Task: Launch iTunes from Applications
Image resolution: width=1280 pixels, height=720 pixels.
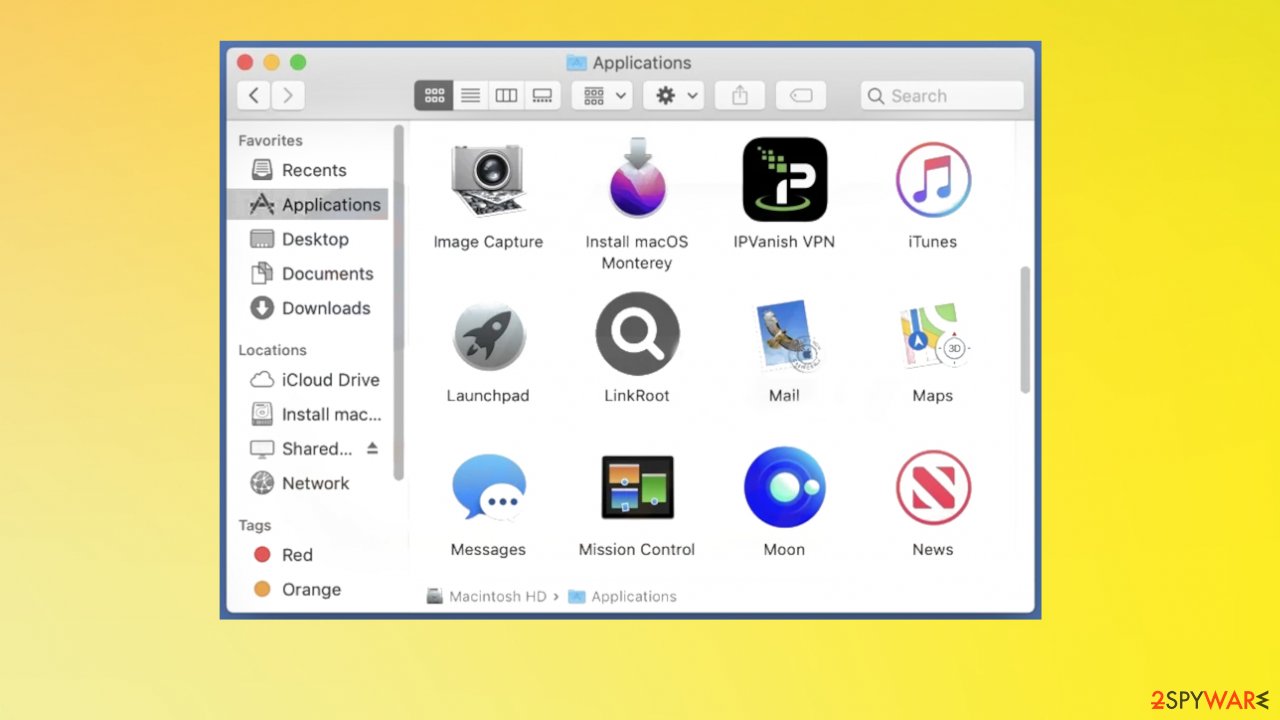Action: coord(932,180)
